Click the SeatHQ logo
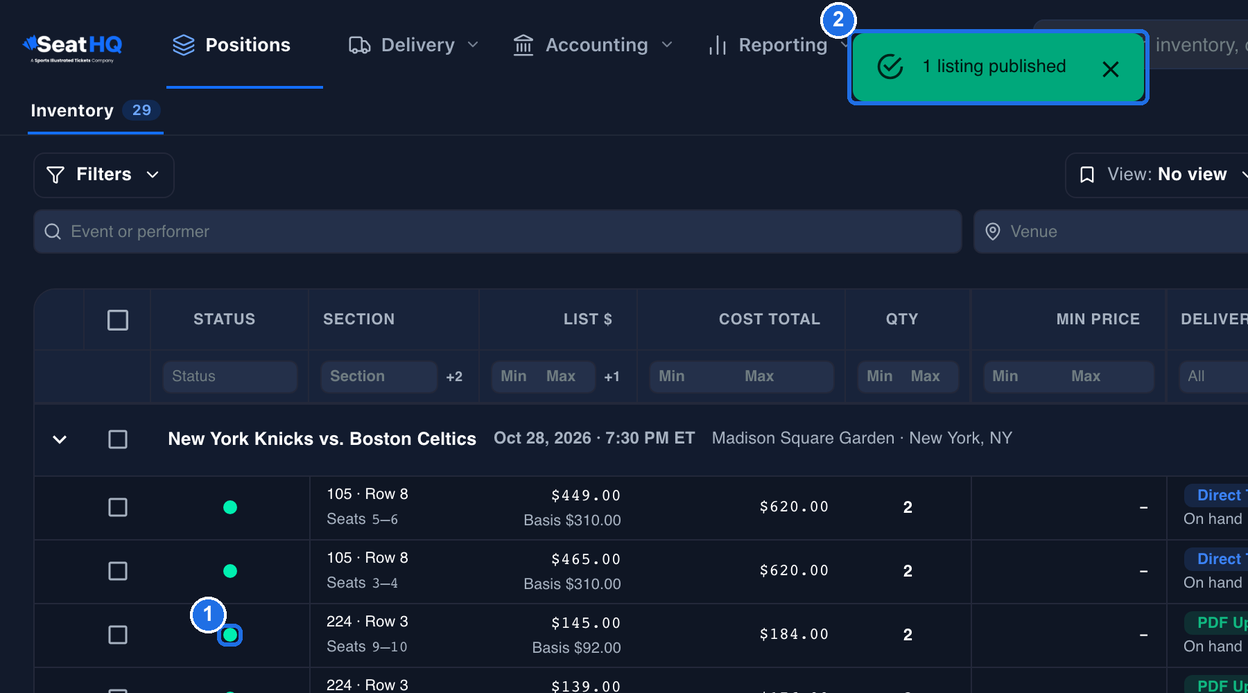1248x693 pixels. pos(72,46)
